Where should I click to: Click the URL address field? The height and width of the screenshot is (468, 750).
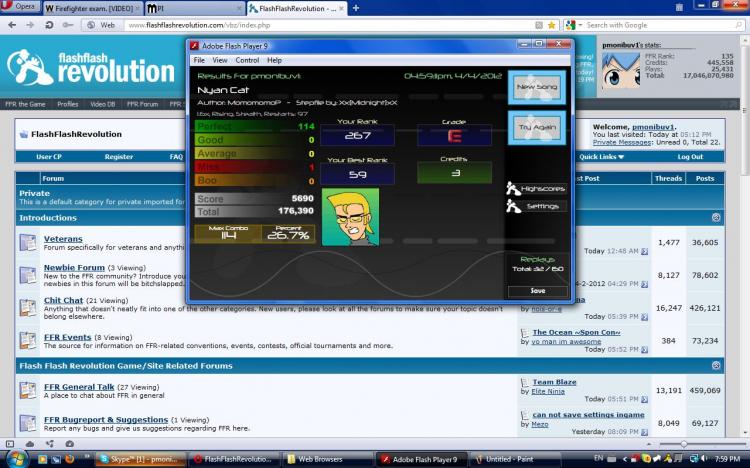(x=330, y=25)
